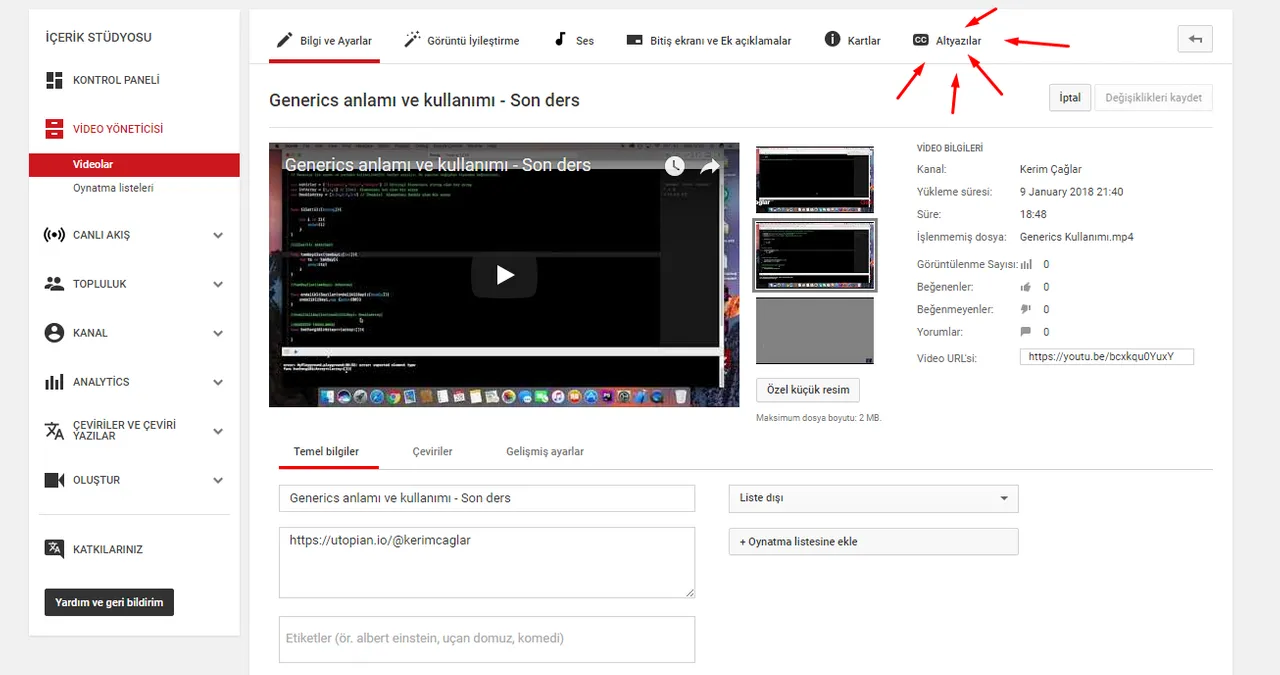Select the third gray thumbnail
The image size is (1280, 675).
(x=814, y=330)
